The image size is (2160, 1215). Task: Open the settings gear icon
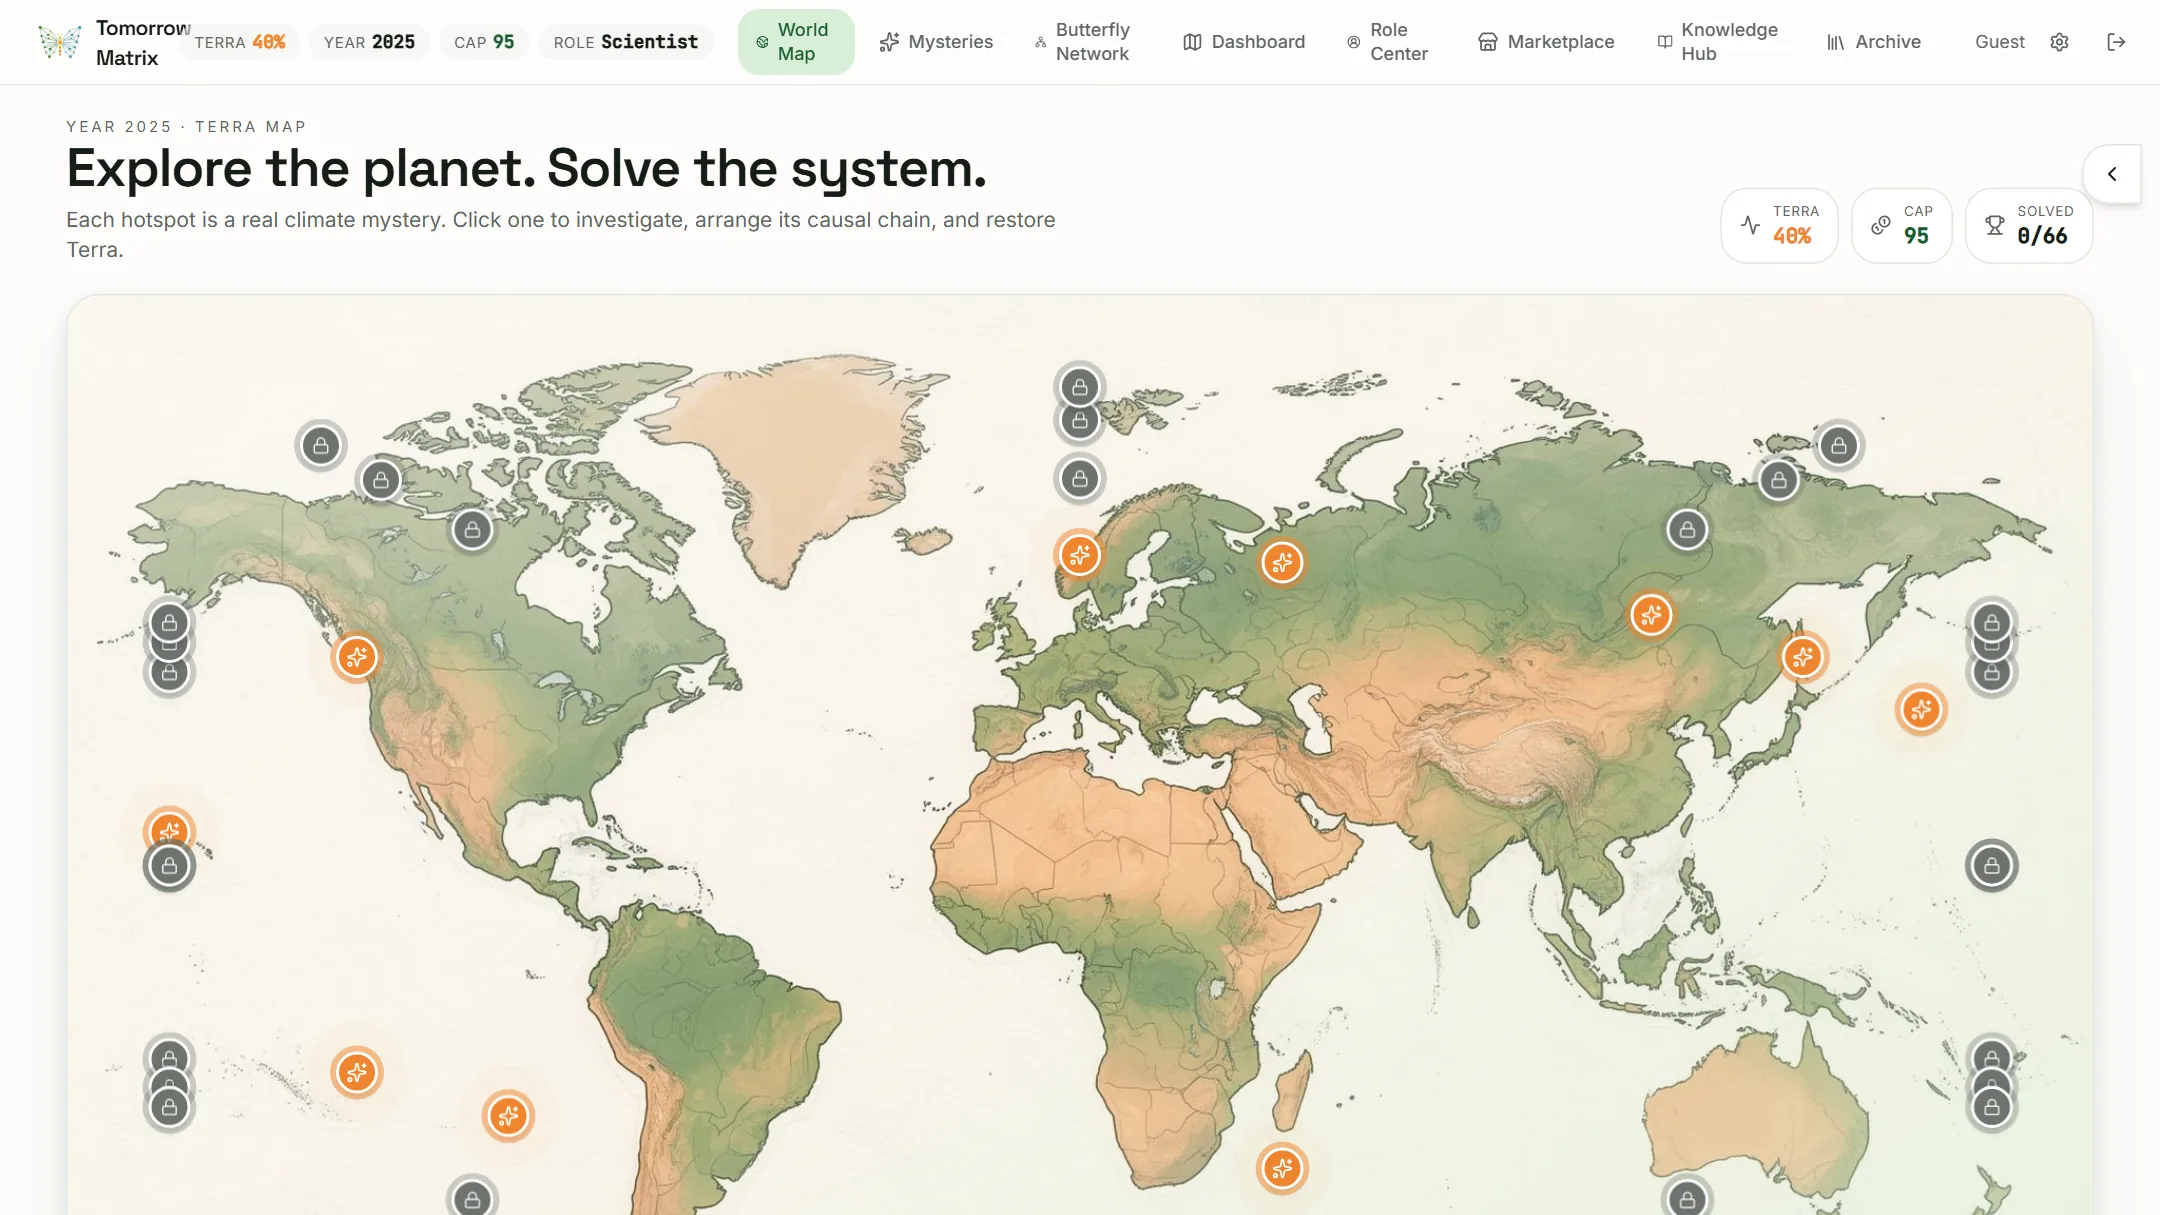2059,42
